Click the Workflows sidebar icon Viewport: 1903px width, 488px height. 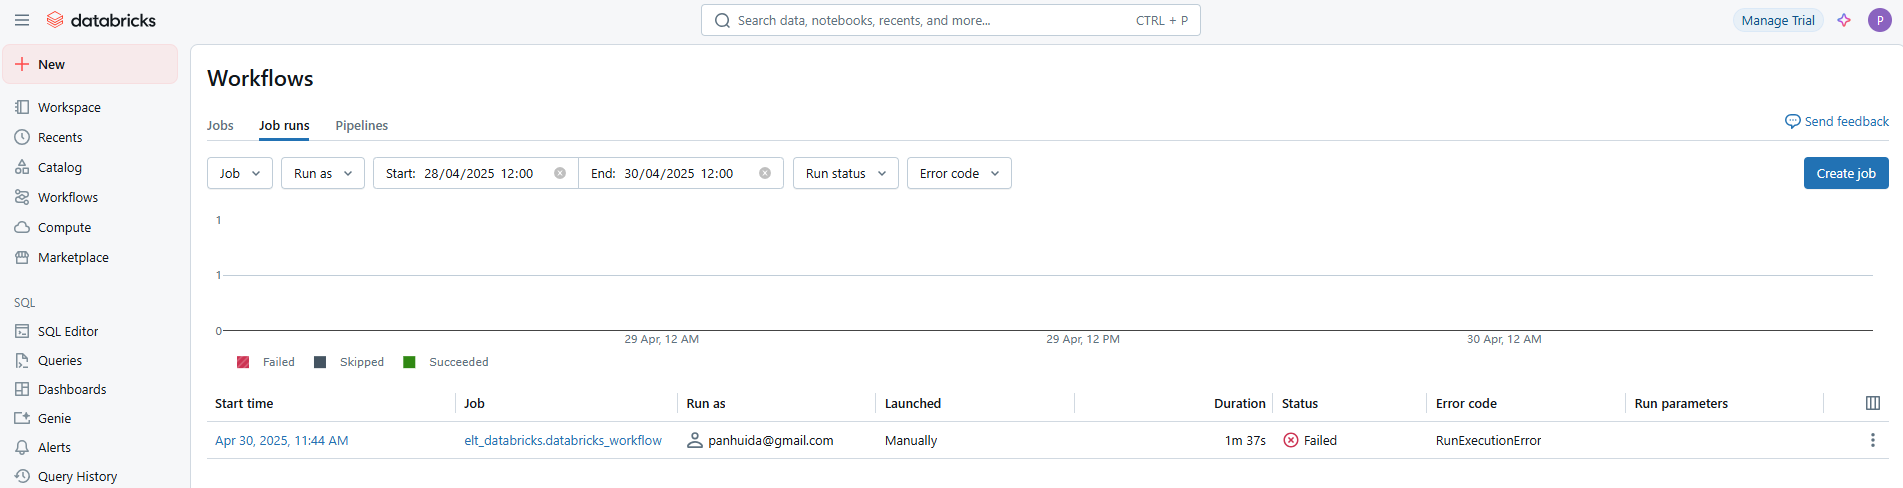coord(22,197)
